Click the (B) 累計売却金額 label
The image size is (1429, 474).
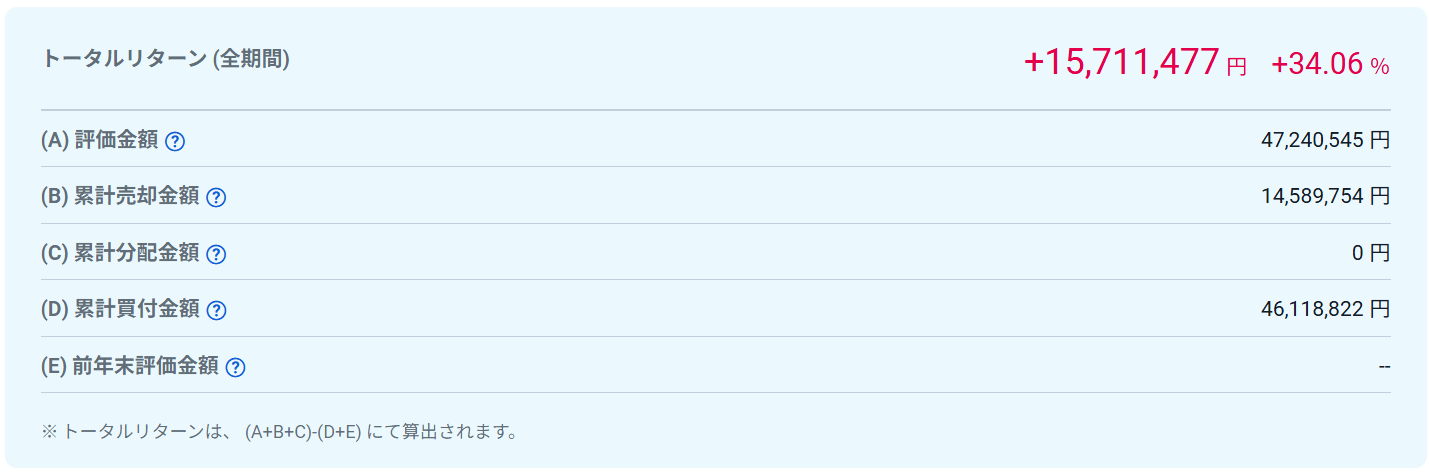pyautogui.click(x=120, y=197)
